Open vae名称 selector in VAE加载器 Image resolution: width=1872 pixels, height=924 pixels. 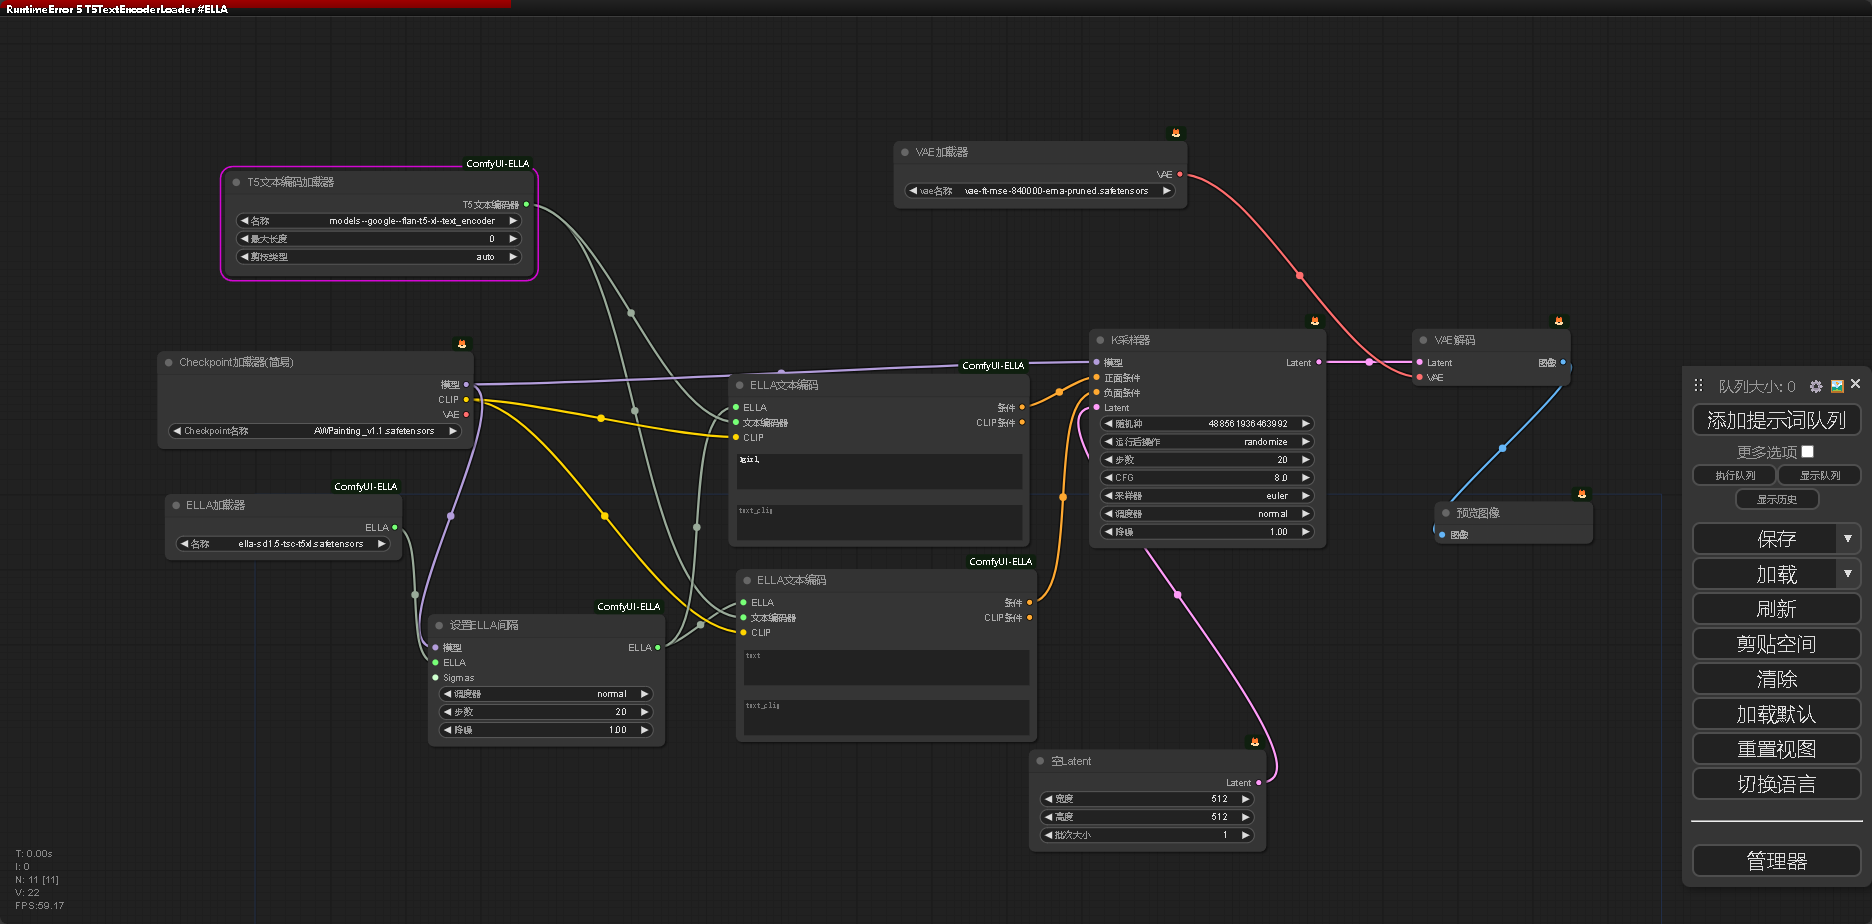1040,191
